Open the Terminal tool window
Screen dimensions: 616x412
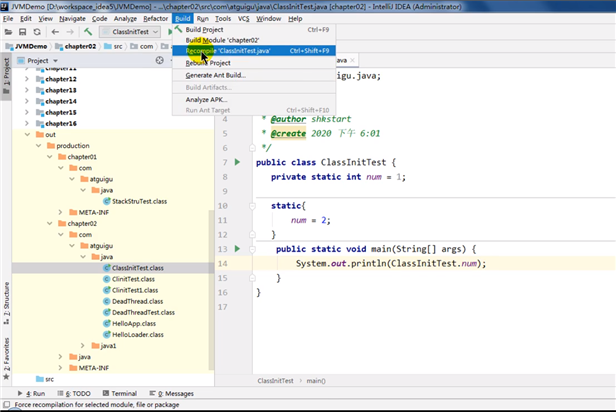point(120,393)
